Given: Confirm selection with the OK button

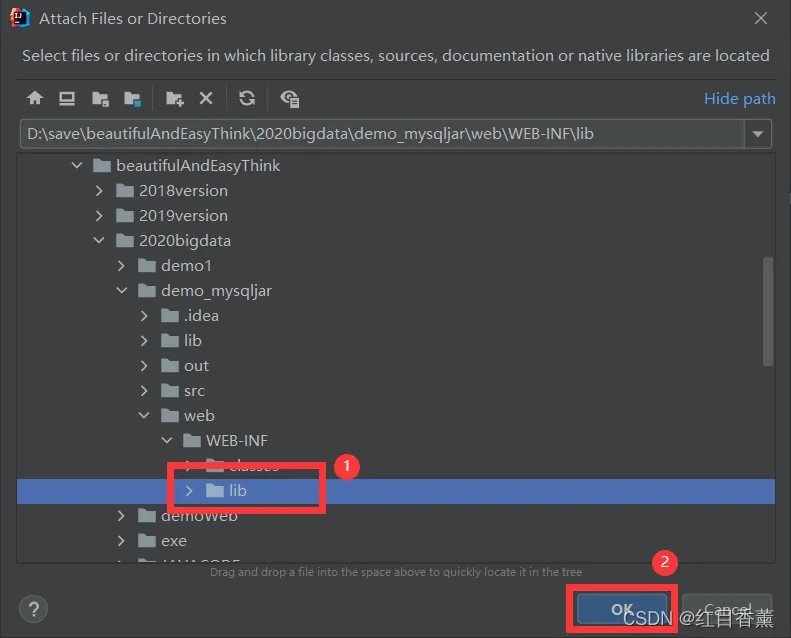Looking at the screenshot, I should point(622,609).
